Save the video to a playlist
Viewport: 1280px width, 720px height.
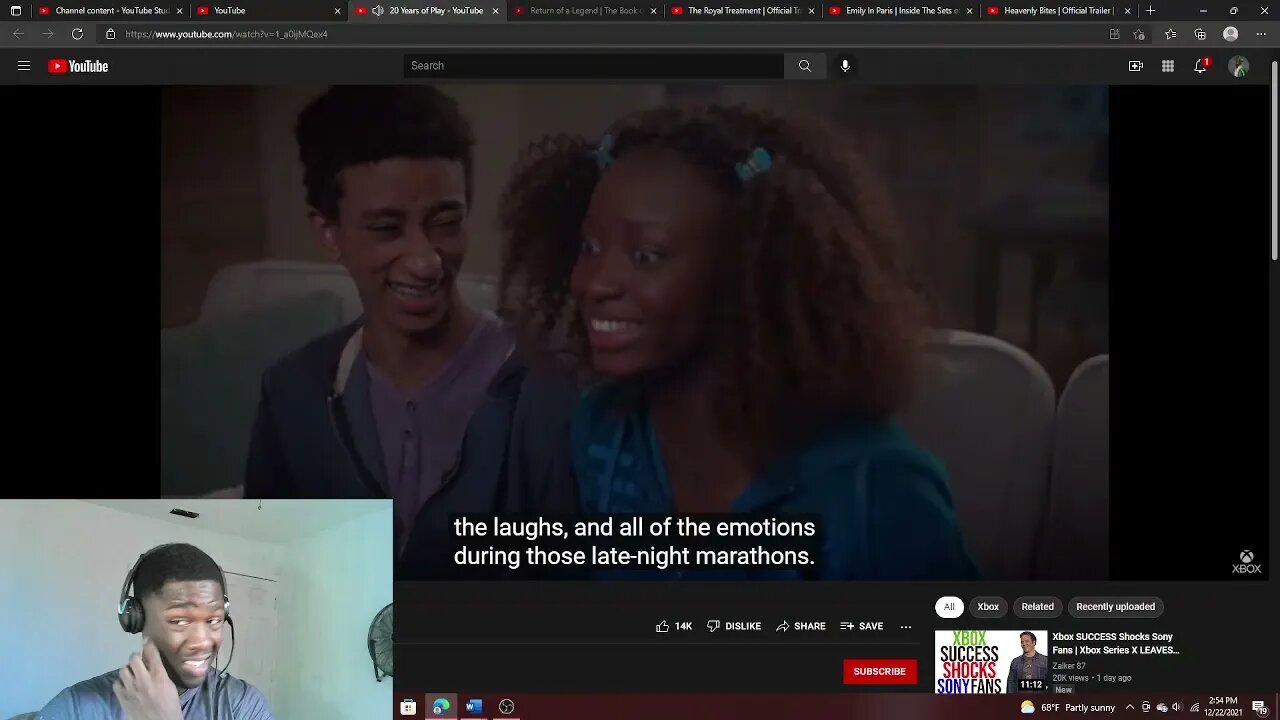pos(862,626)
